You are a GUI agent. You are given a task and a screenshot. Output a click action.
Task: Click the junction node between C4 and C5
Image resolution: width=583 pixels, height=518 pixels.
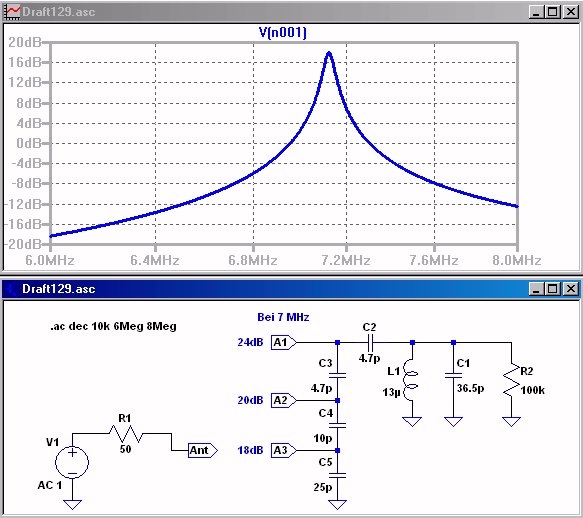click(x=337, y=450)
